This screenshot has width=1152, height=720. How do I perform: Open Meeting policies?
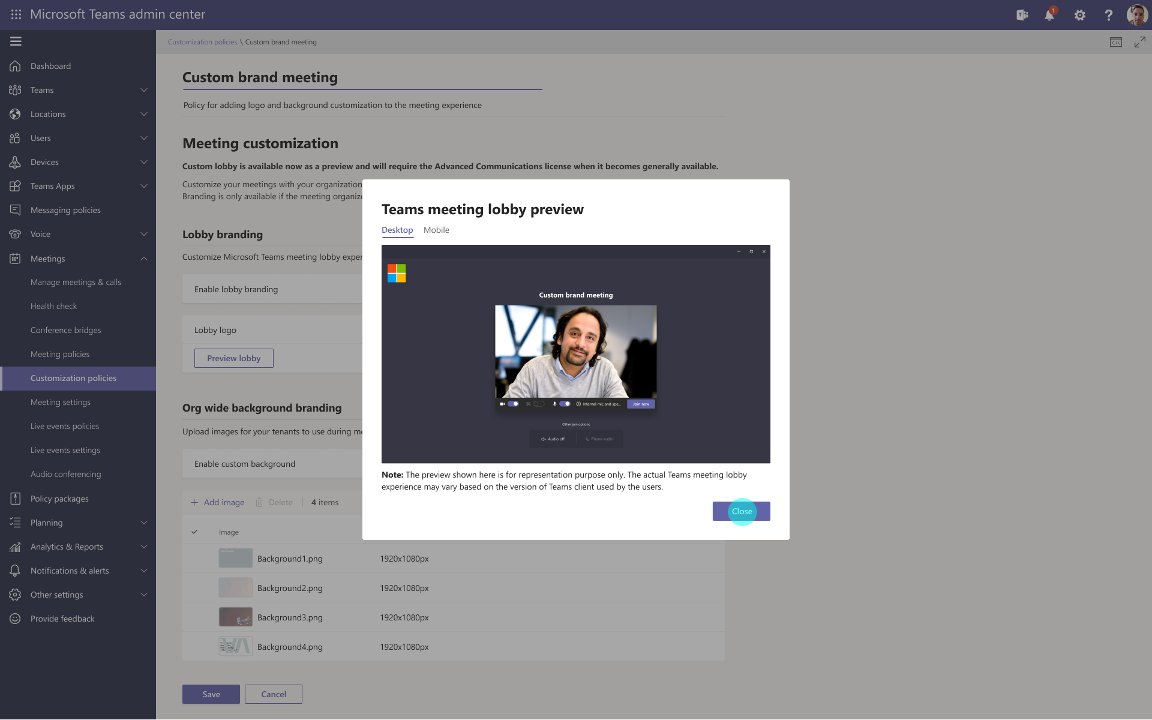pyautogui.click(x=60, y=354)
